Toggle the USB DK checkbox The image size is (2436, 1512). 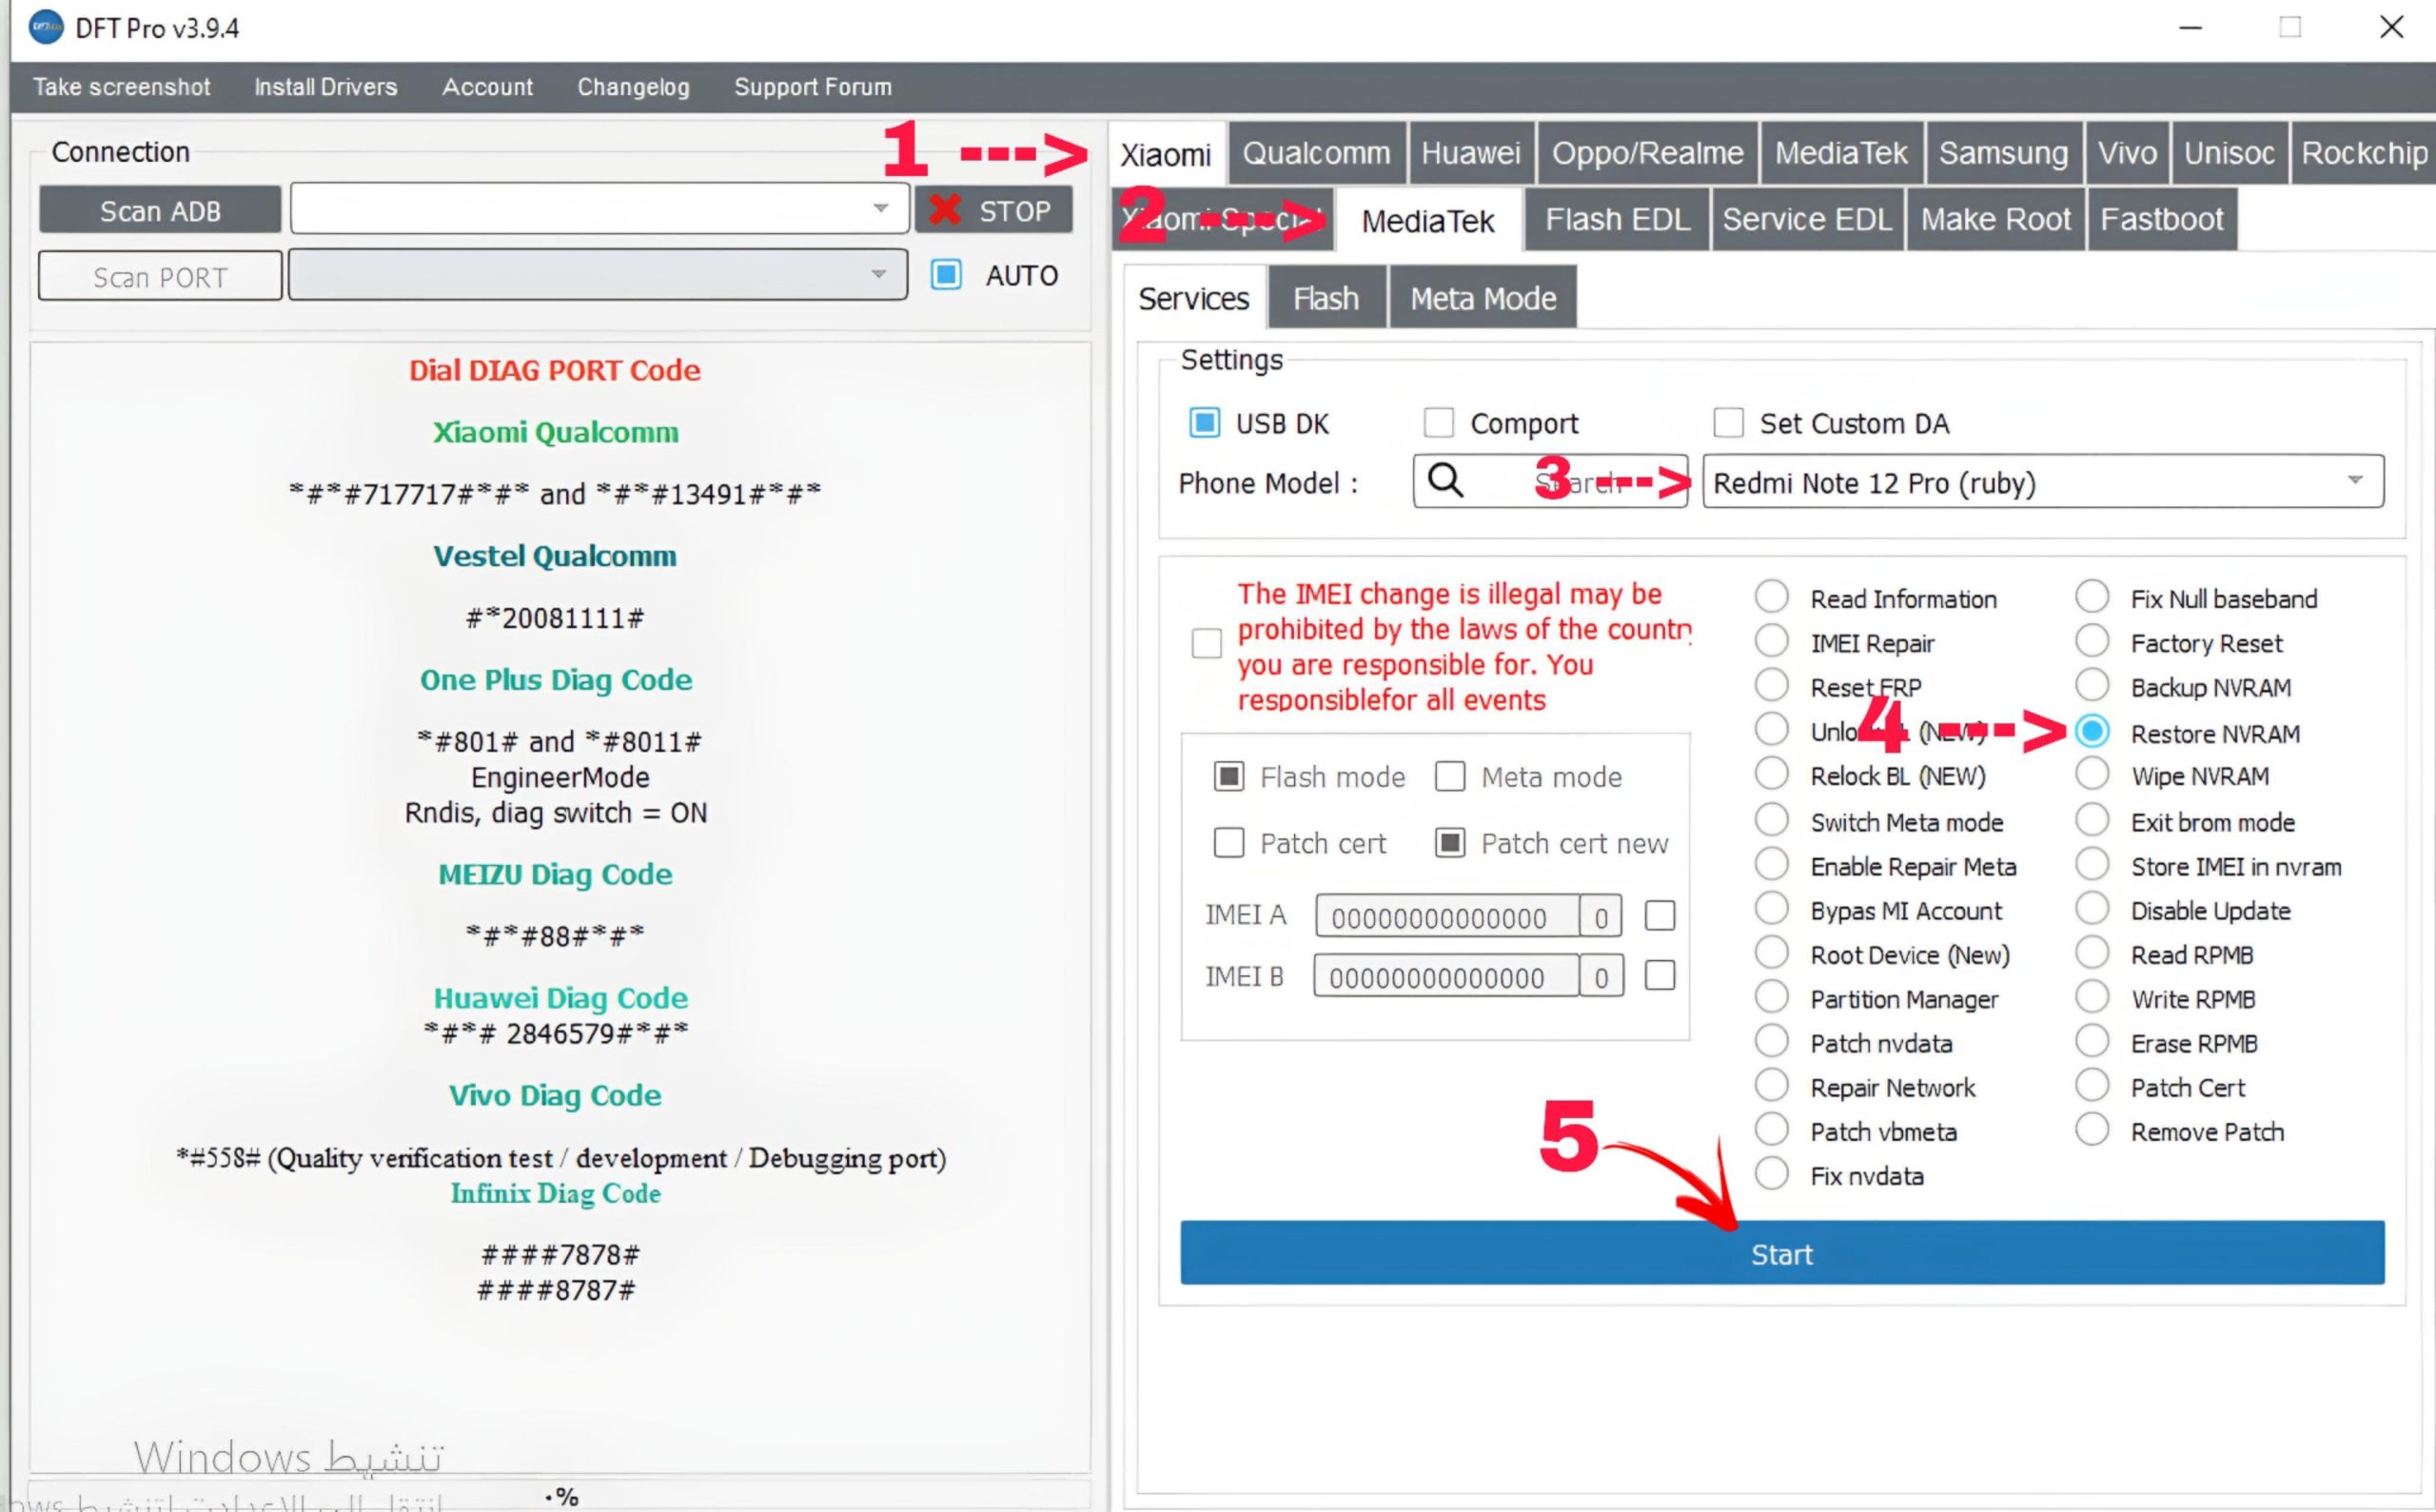pos(1204,423)
